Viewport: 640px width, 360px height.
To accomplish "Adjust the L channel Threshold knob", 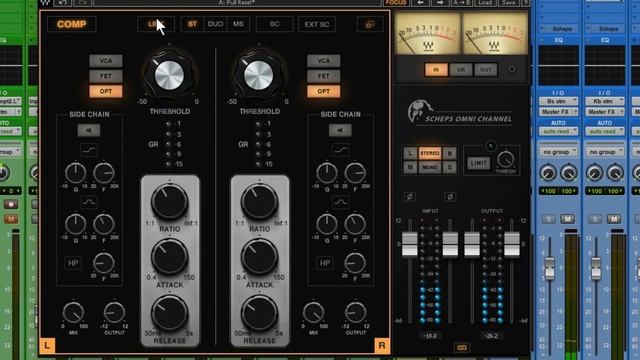I will pyautogui.click(x=169, y=76).
